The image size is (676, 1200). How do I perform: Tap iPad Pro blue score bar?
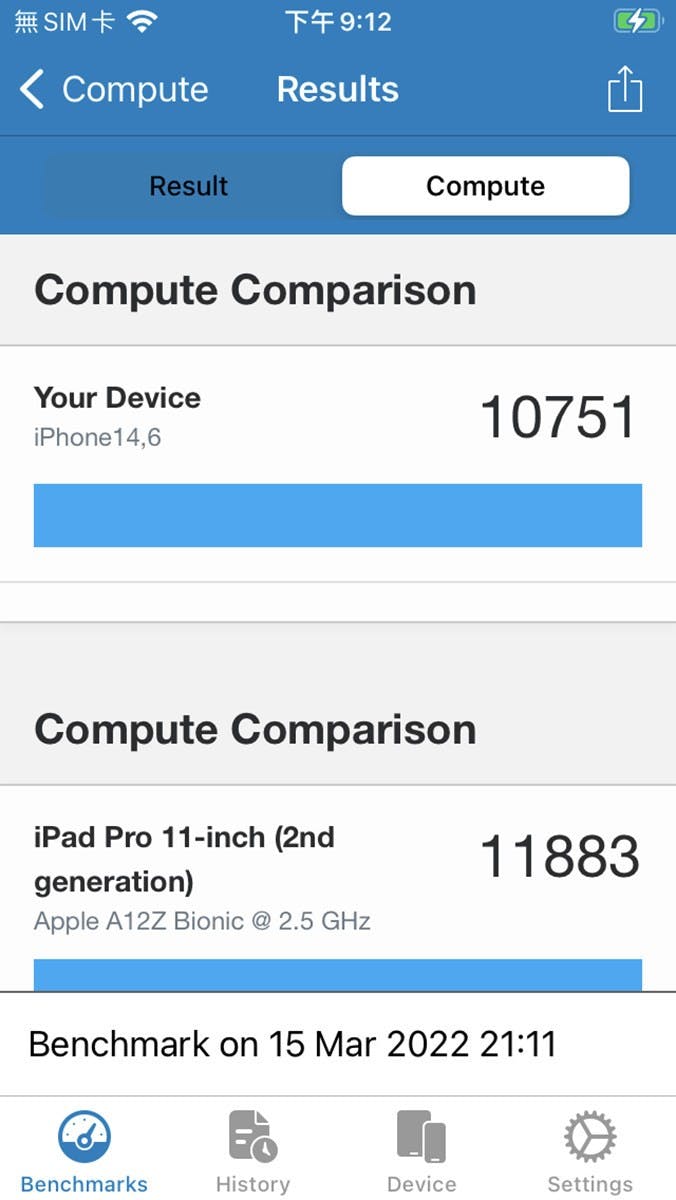tap(337, 975)
